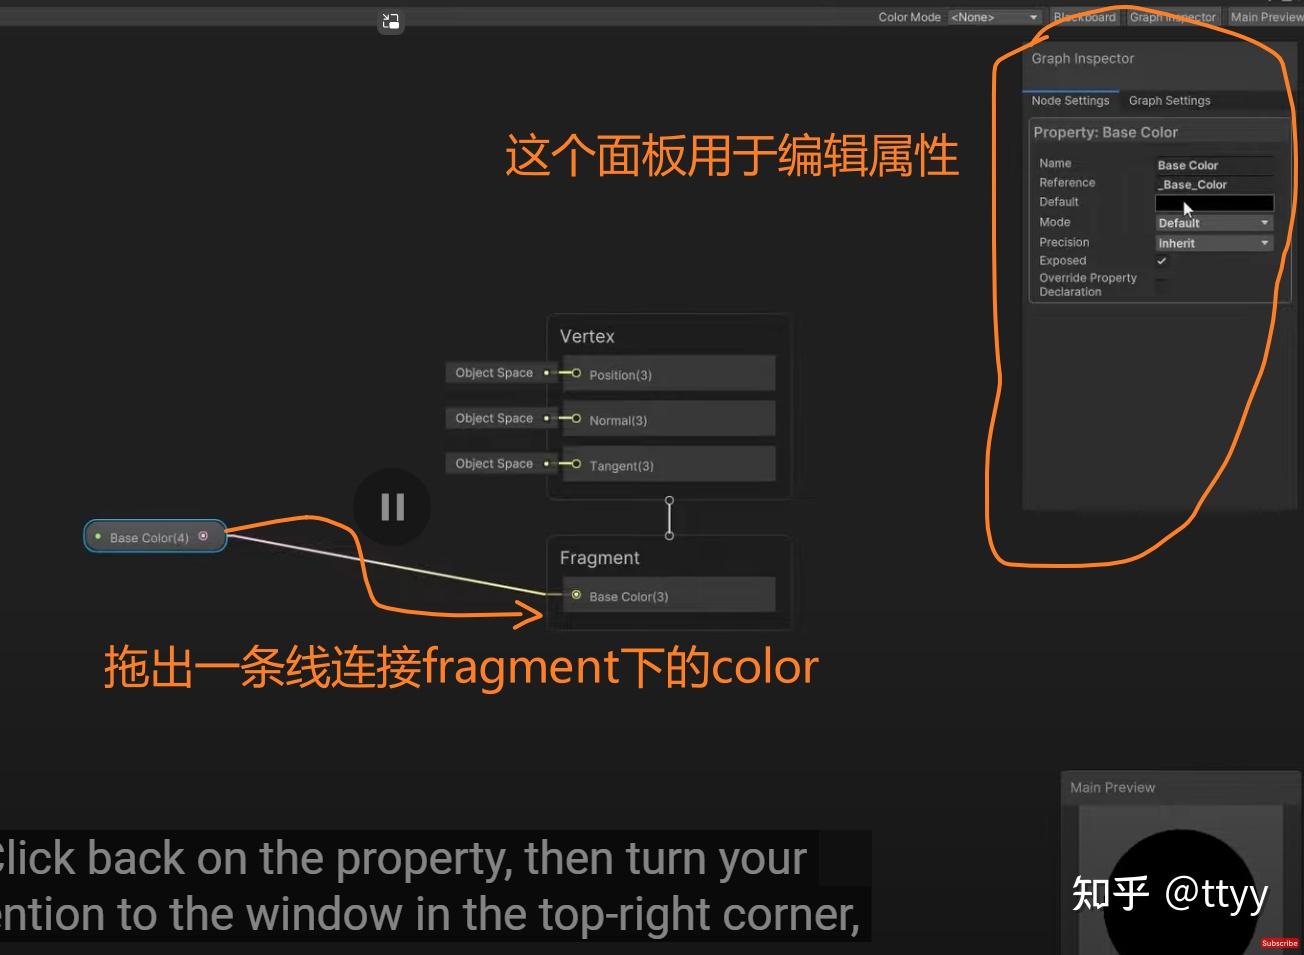Click the Position(3) port on the Vertex node

coord(575,374)
